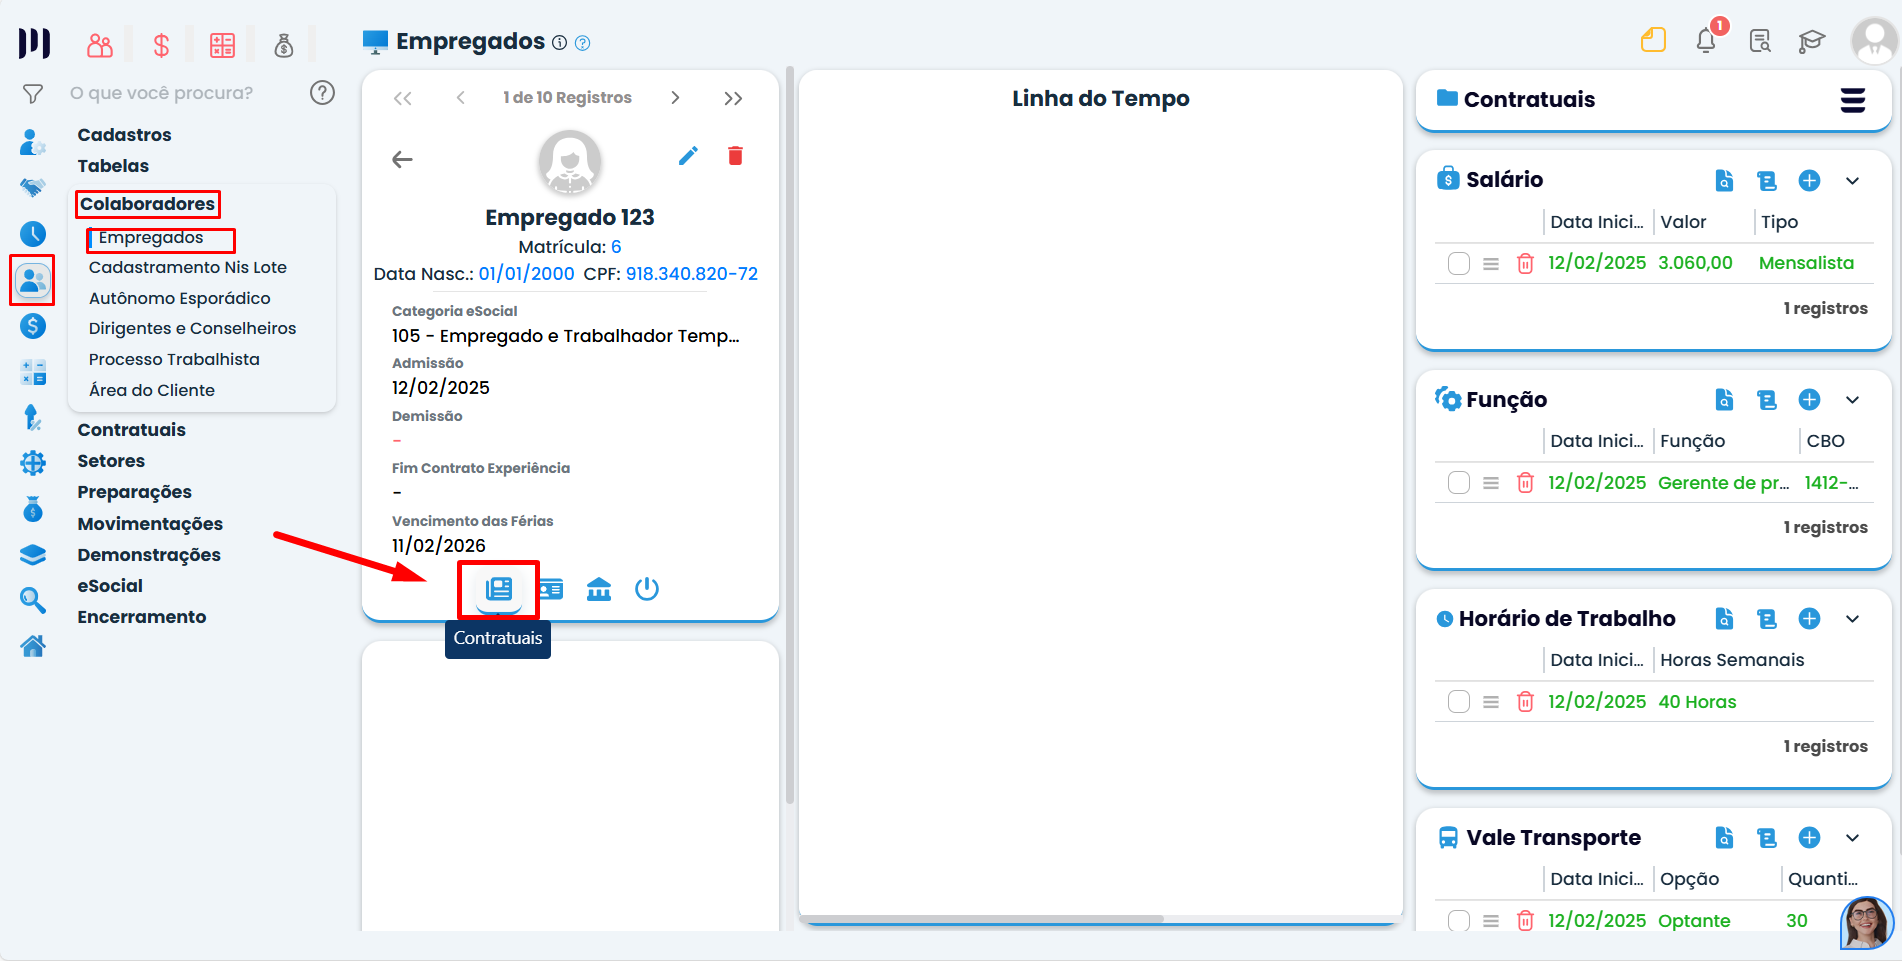This screenshot has width=1902, height=961.
Task: Edit Empregado 123 with the pencil icon
Action: pos(688,156)
